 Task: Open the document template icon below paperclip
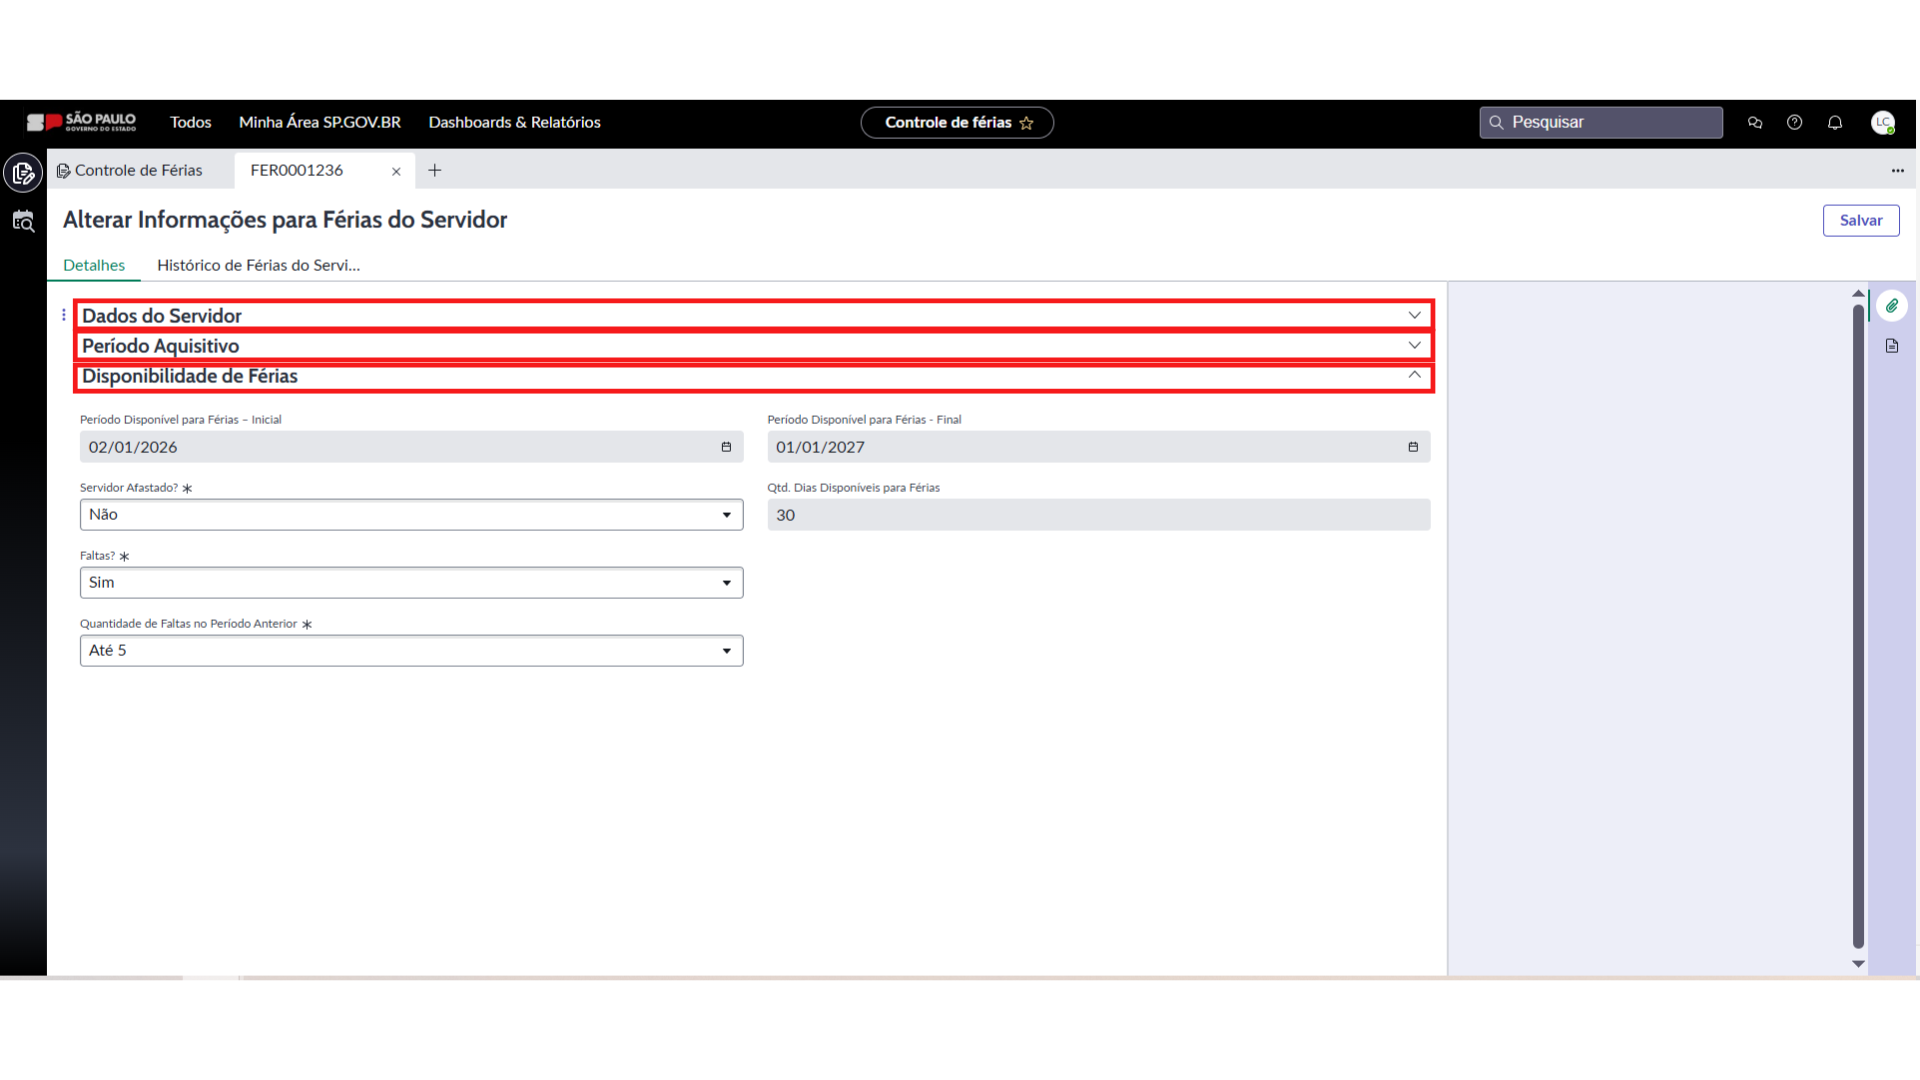coord(1892,346)
